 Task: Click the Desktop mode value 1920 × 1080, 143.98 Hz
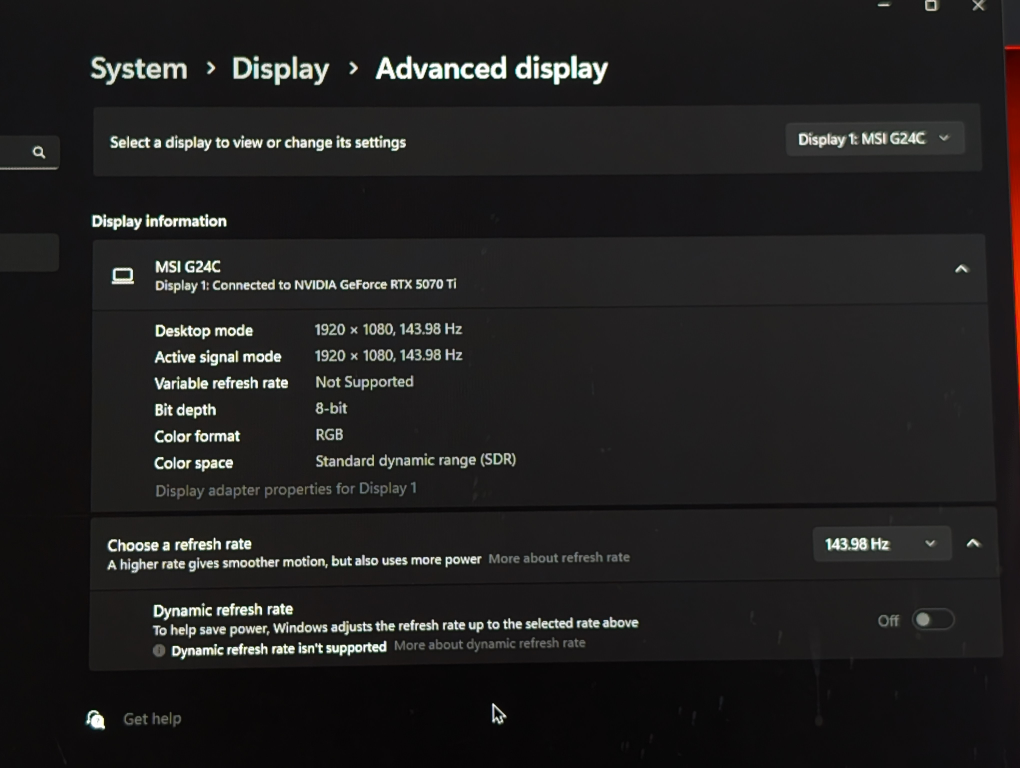click(388, 329)
